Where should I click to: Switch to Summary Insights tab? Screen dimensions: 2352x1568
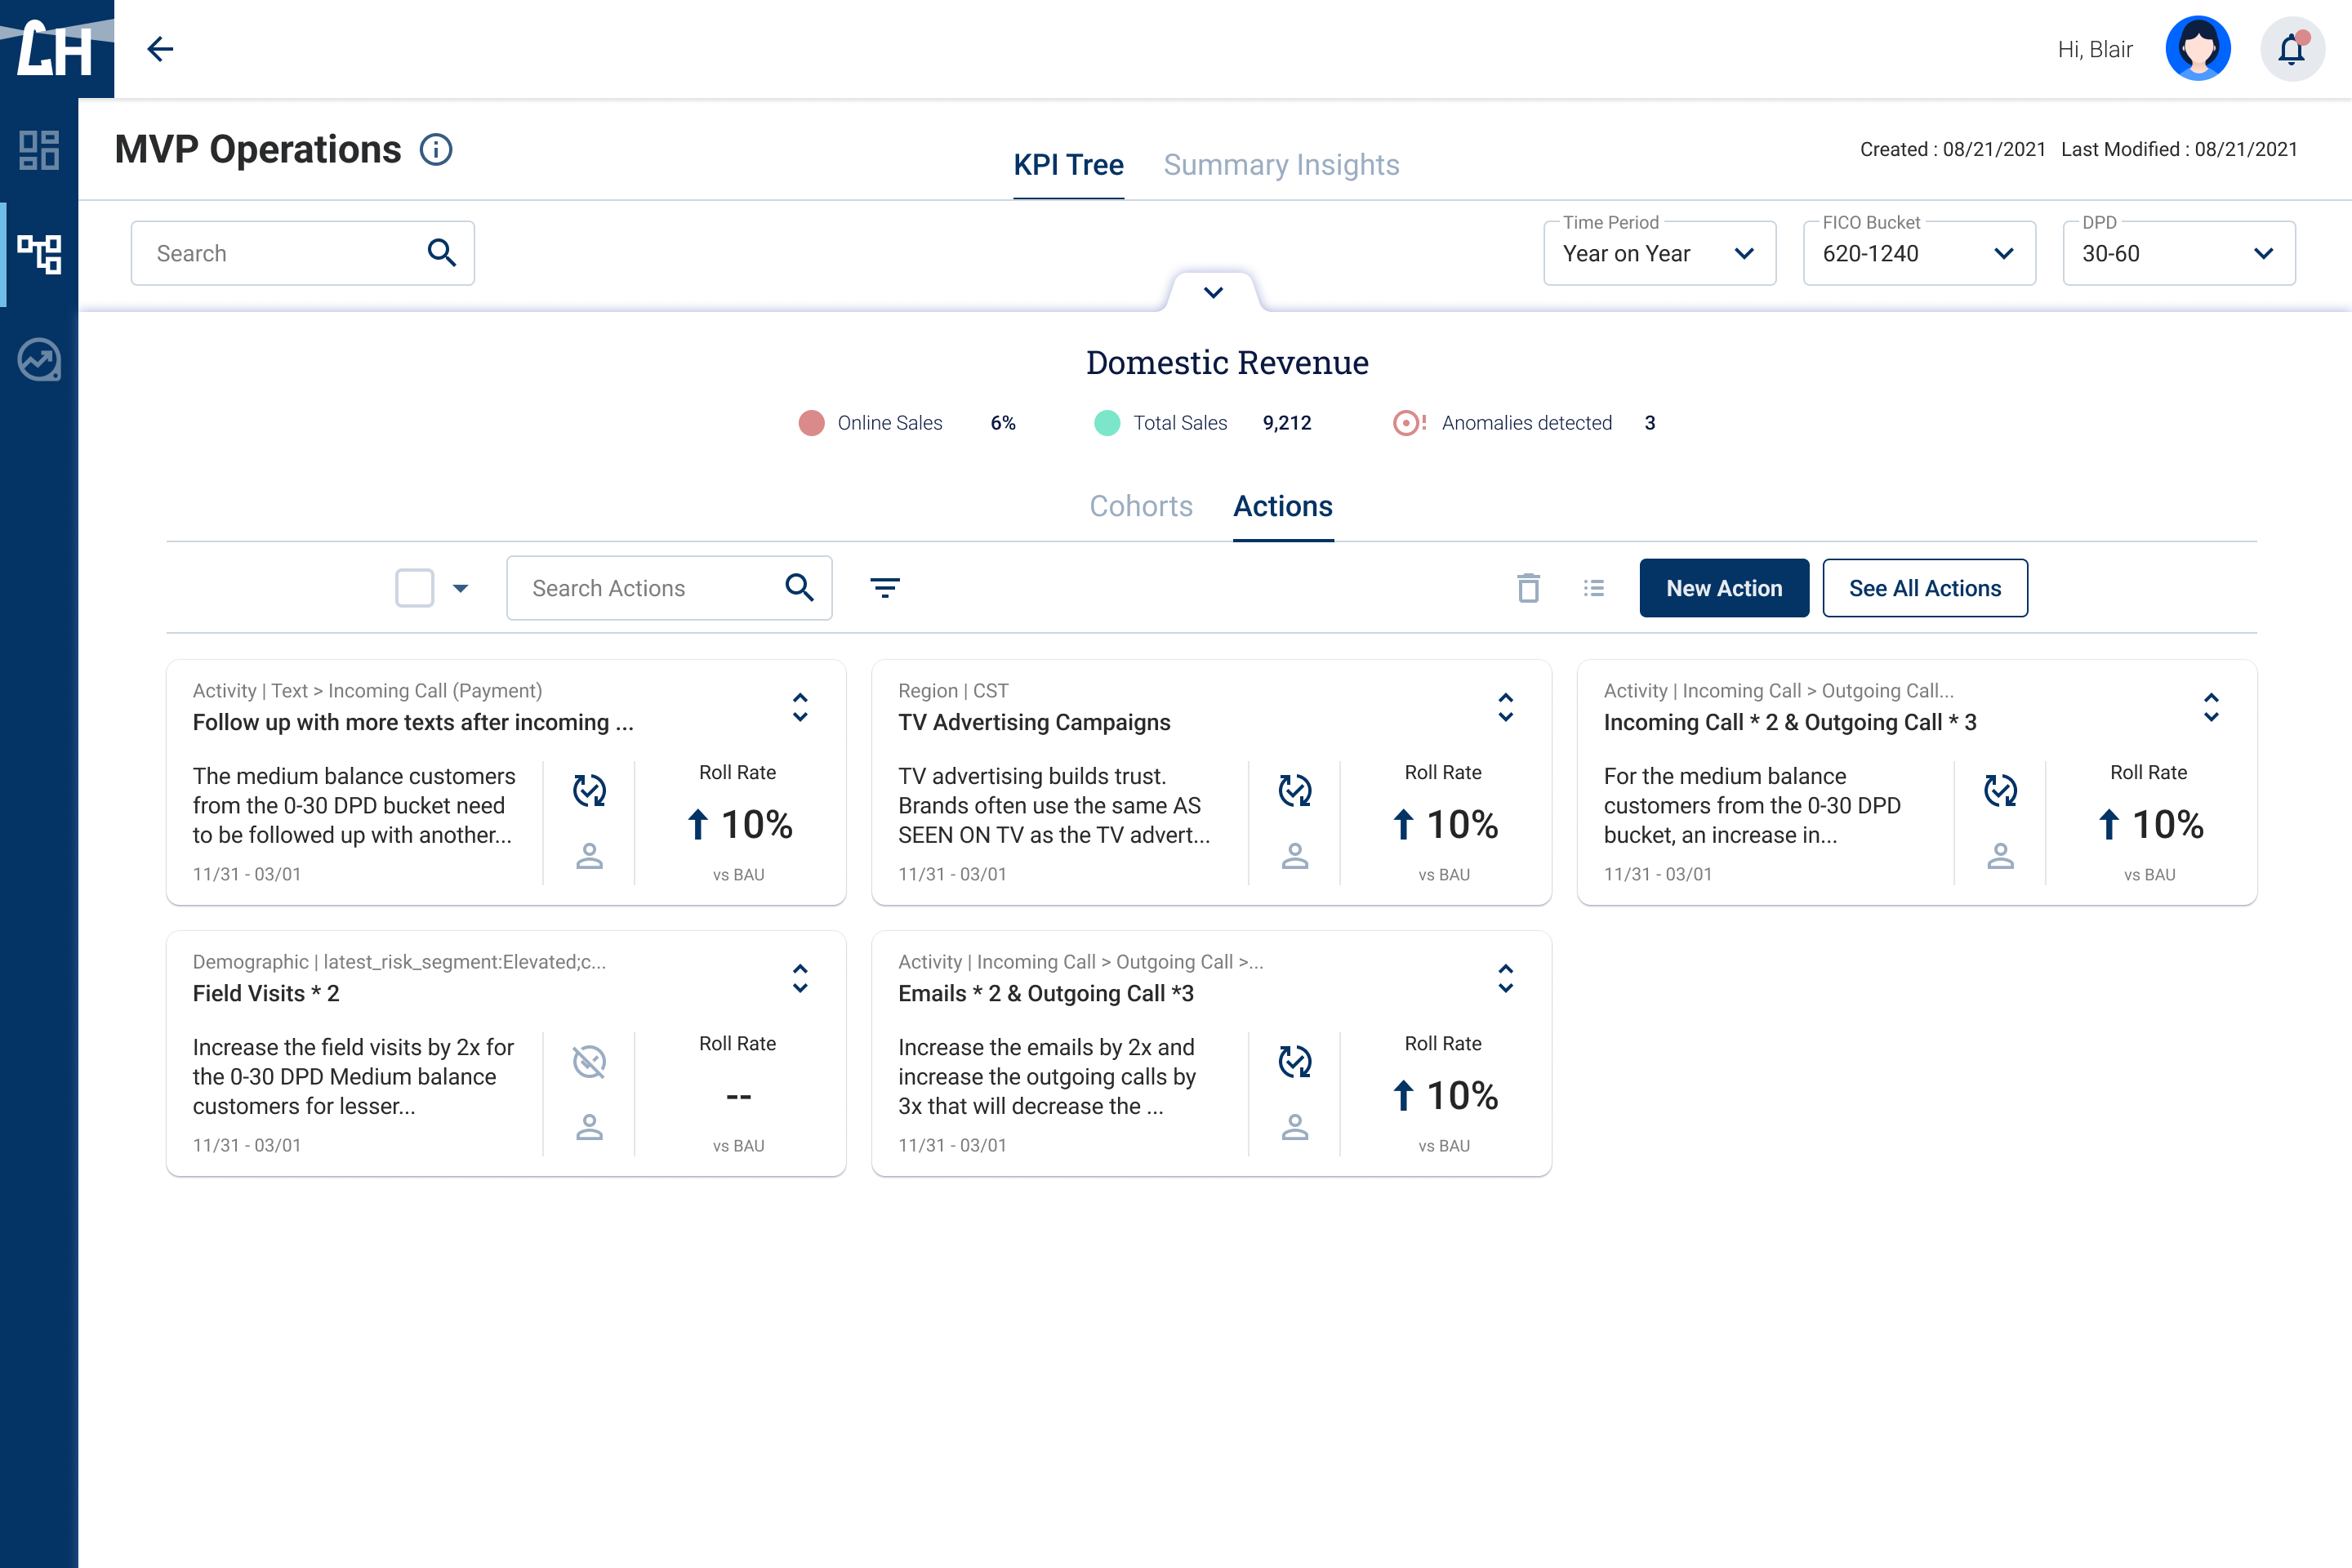pos(1281,165)
